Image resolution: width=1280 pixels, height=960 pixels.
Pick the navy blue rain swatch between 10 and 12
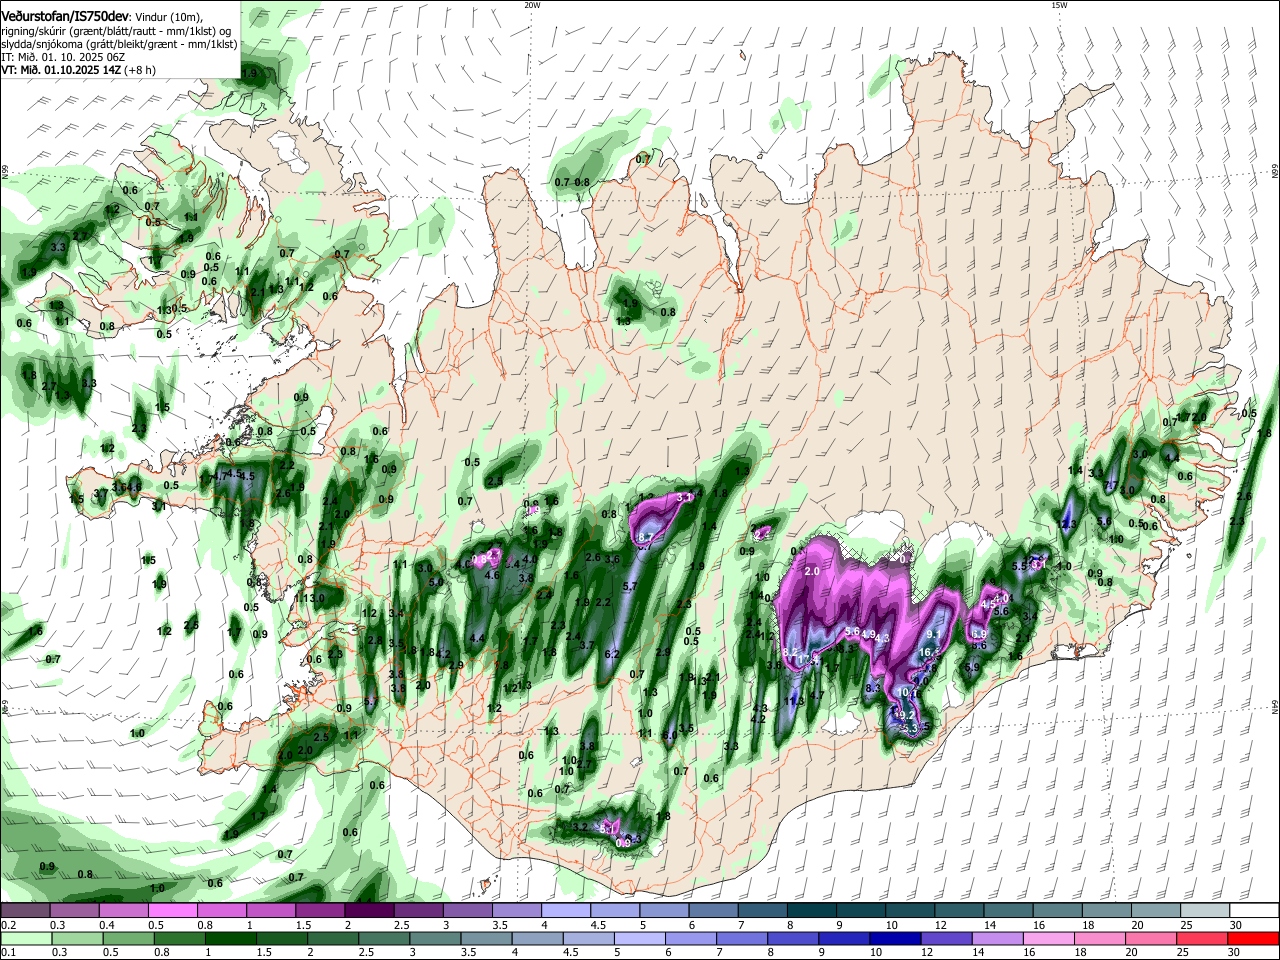[x=896, y=938]
